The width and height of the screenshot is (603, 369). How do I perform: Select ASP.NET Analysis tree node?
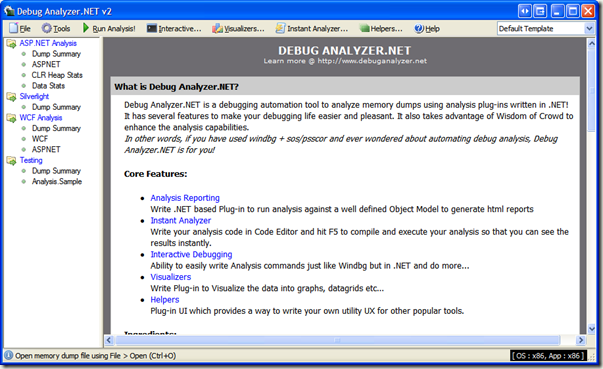coord(48,43)
